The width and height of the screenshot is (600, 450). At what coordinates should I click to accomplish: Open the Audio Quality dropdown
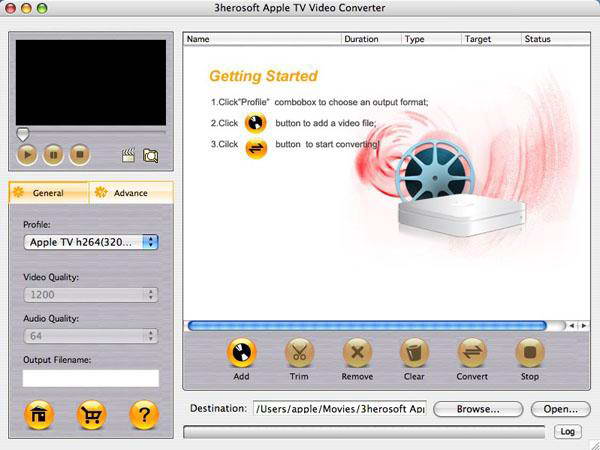point(91,336)
